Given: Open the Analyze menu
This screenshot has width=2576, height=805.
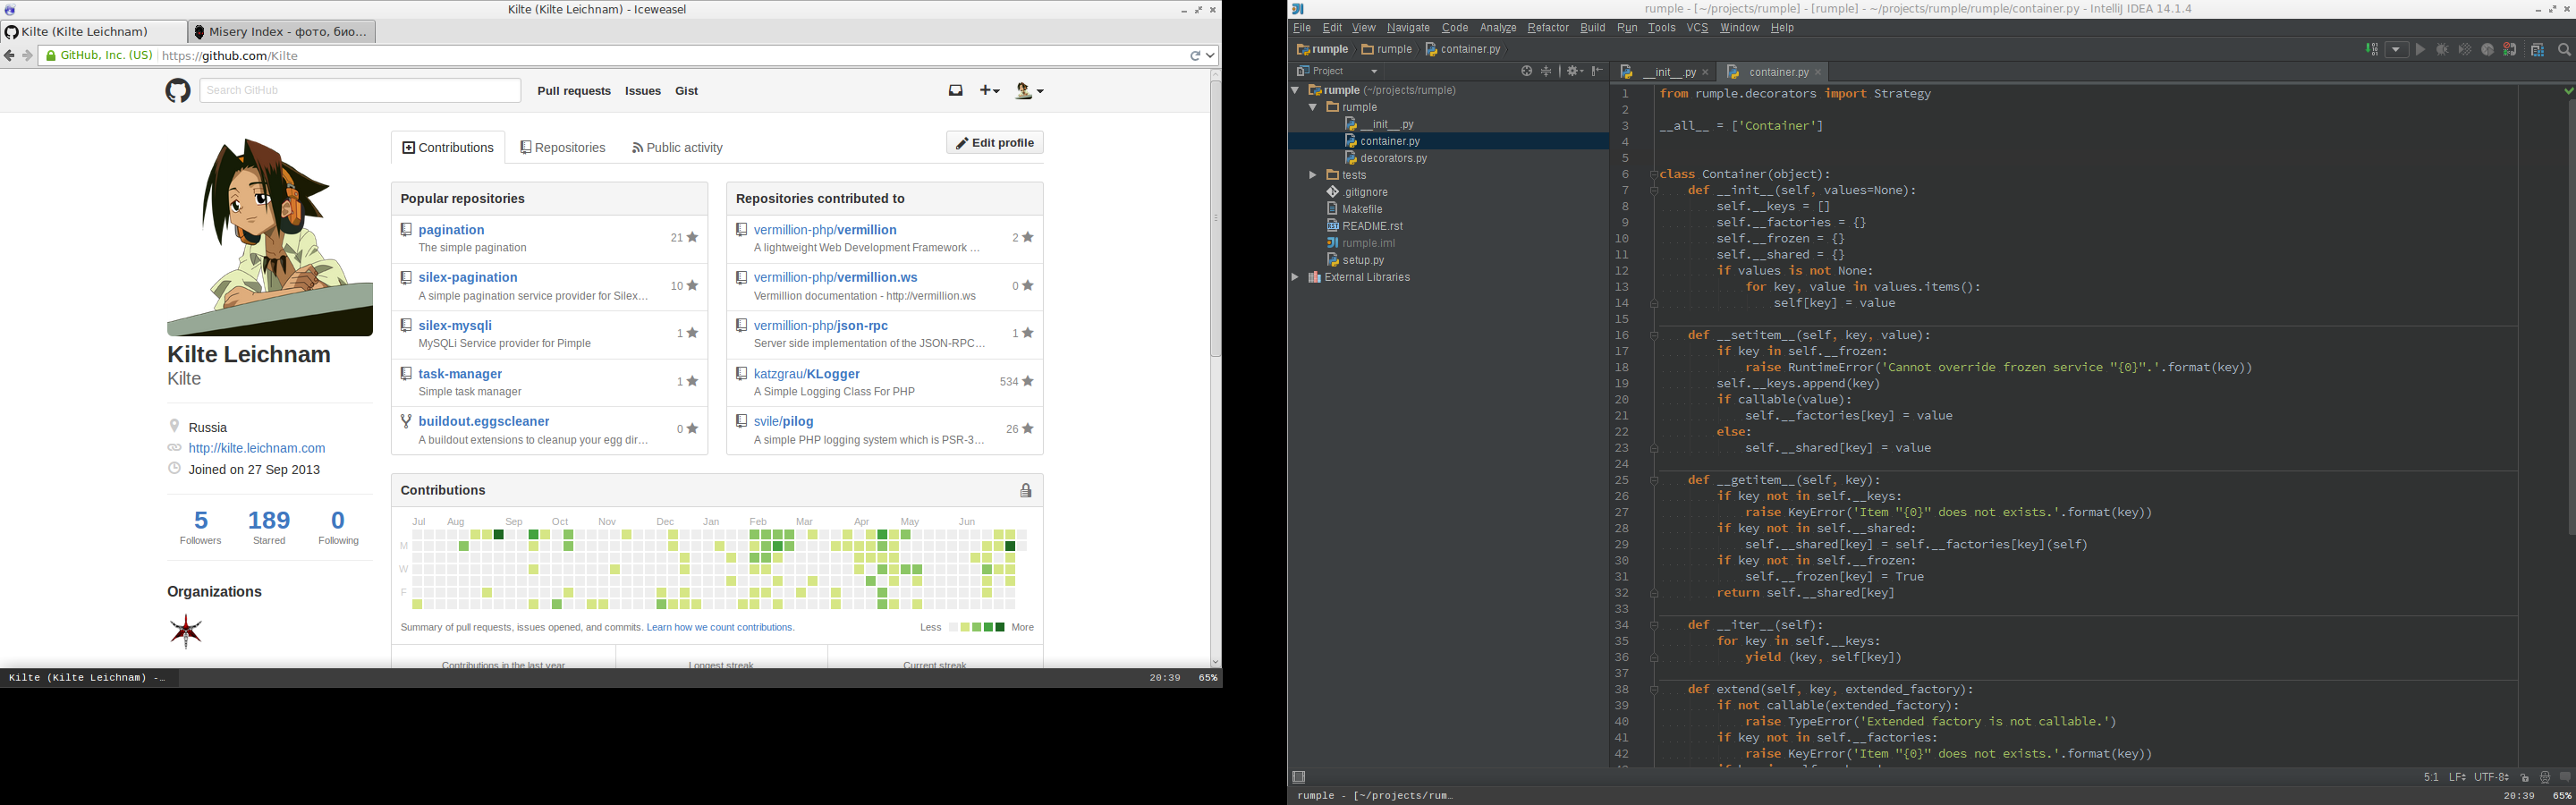Looking at the screenshot, I should click(1498, 28).
